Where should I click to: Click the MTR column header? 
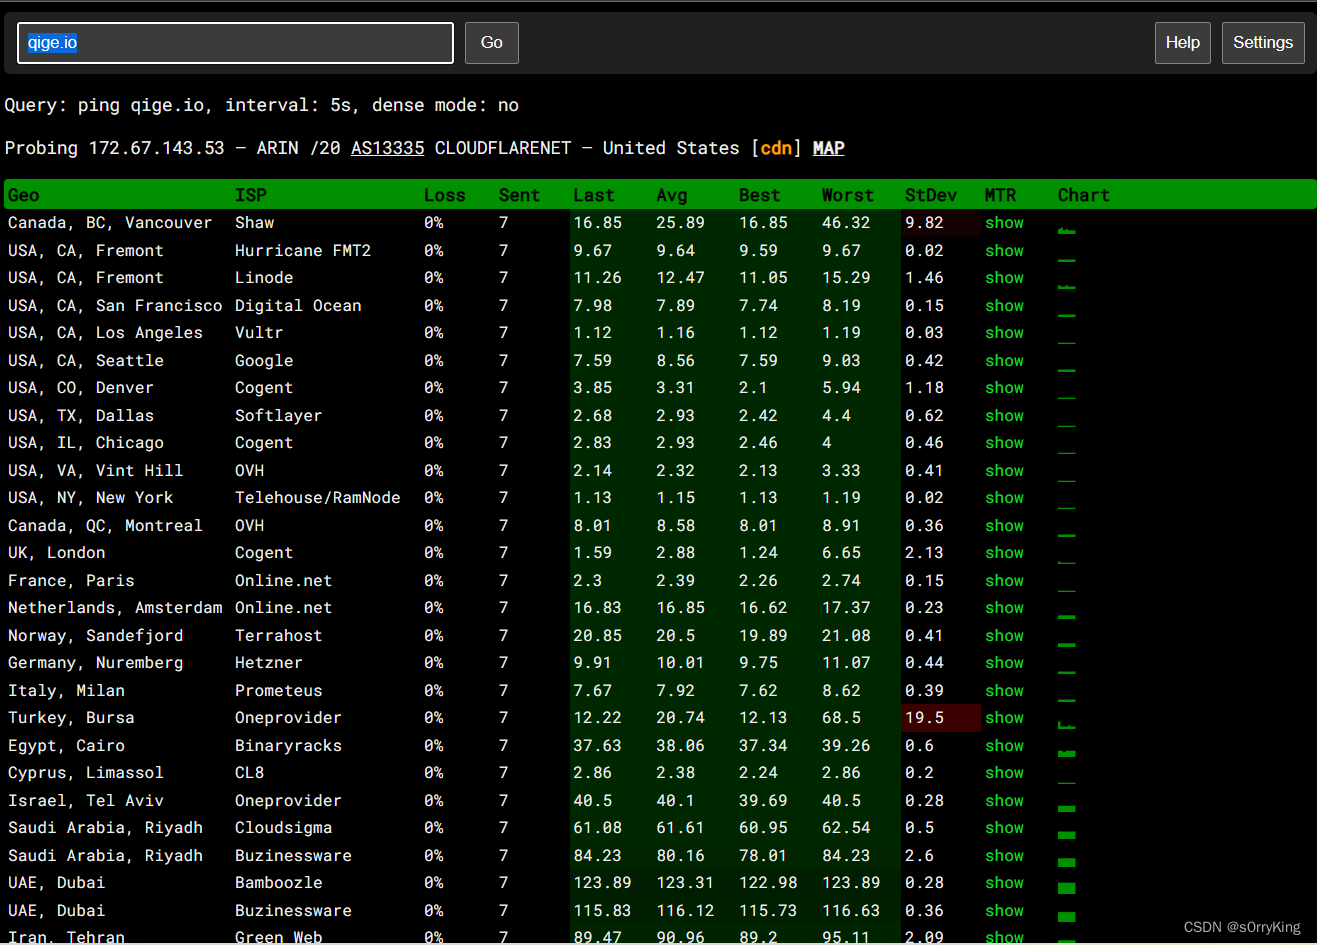coord(1000,195)
